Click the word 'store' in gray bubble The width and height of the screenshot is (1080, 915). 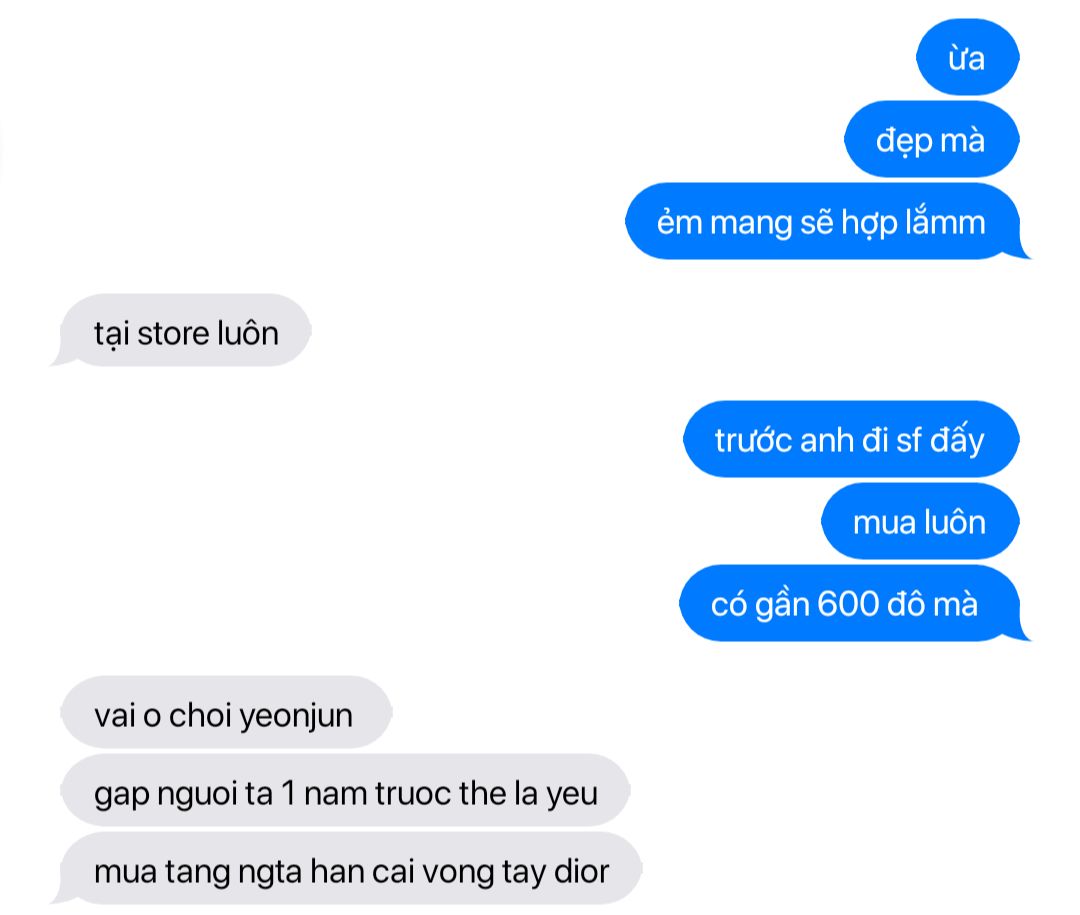pos(174,334)
